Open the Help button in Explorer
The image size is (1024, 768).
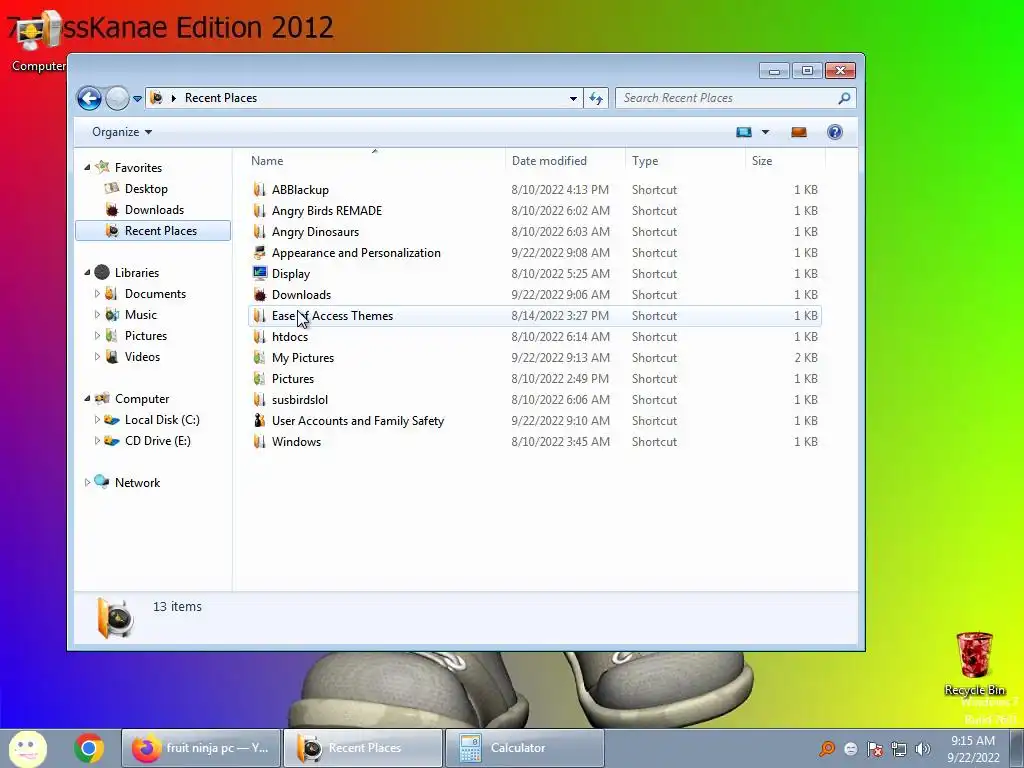click(x=835, y=132)
